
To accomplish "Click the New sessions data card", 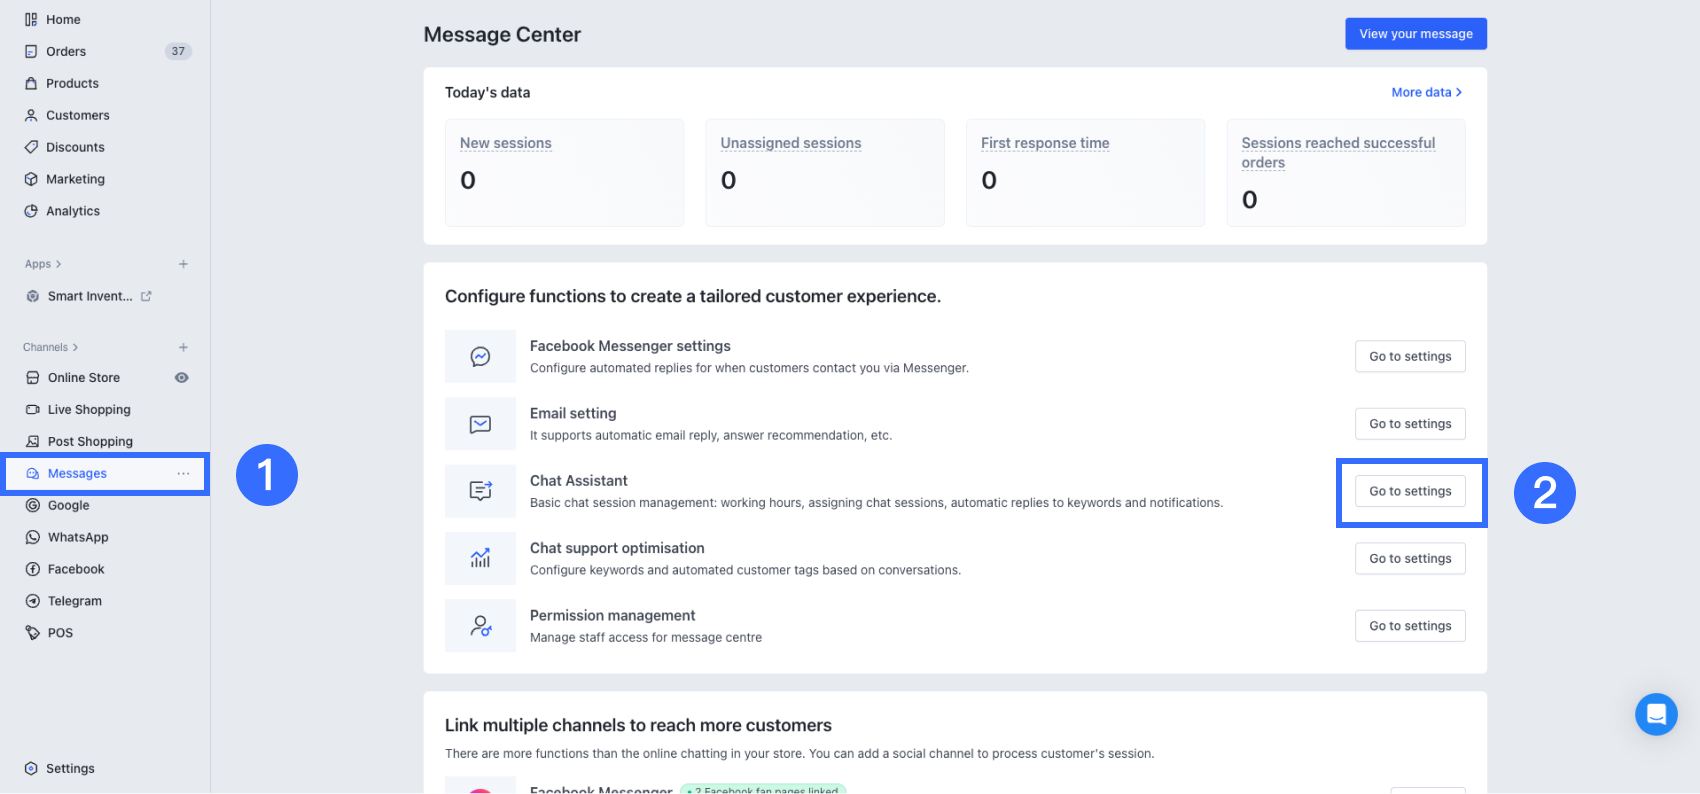I will pyautogui.click(x=564, y=172).
